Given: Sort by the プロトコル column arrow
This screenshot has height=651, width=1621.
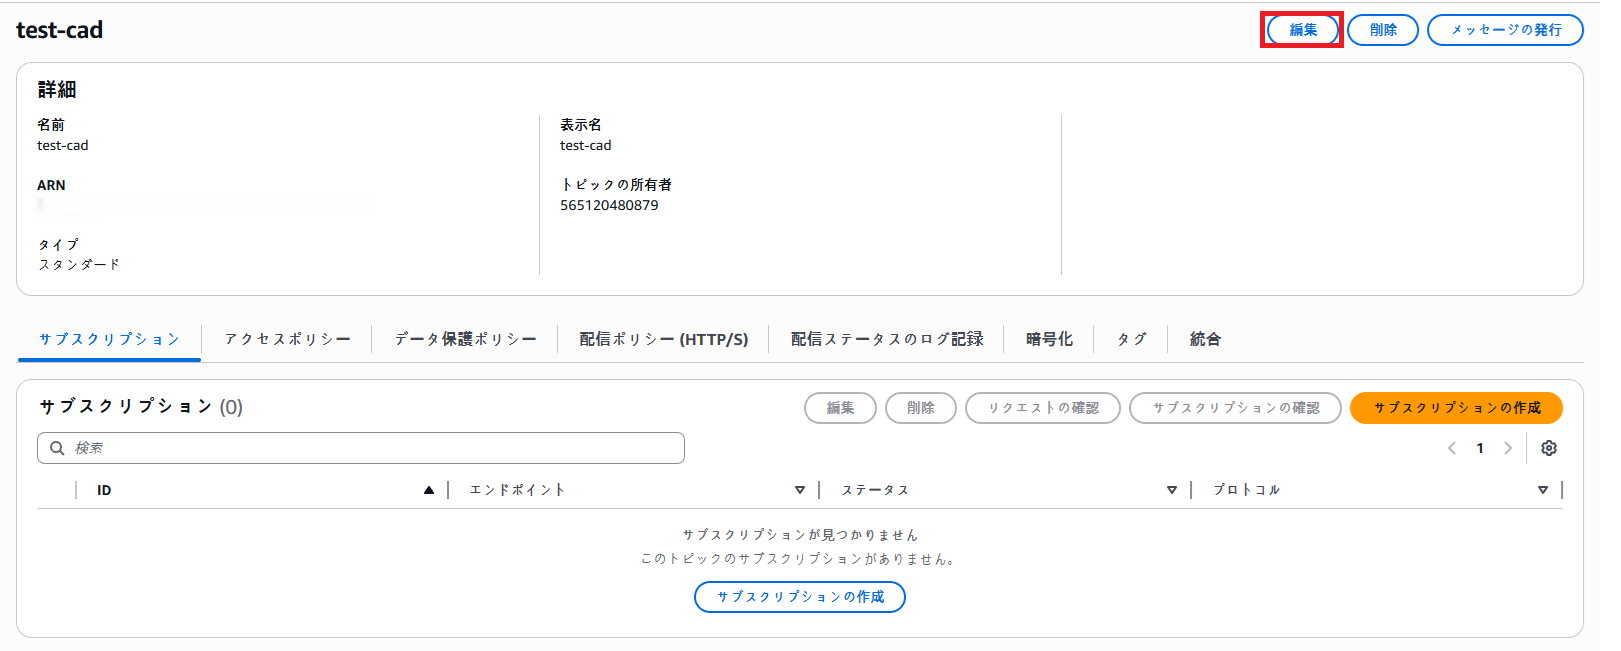Looking at the screenshot, I should [x=1543, y=490].
